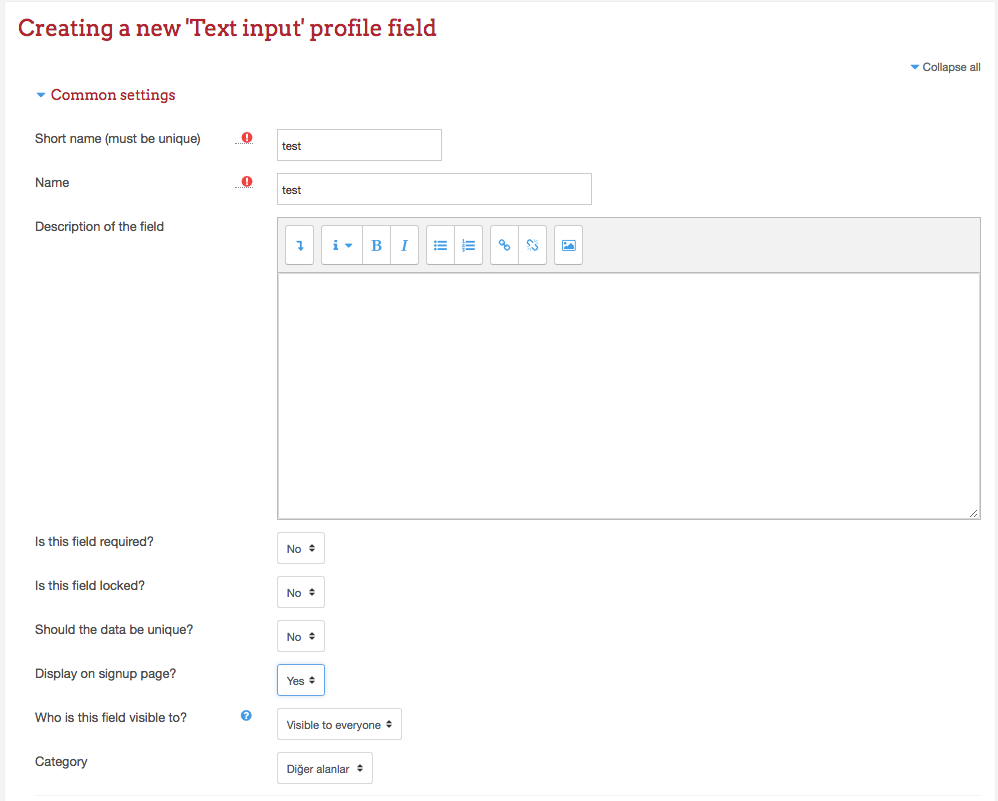Apply italic formatting in description editor
The height and width of the screenshot is (801, 998).
[x=404, y=245]
